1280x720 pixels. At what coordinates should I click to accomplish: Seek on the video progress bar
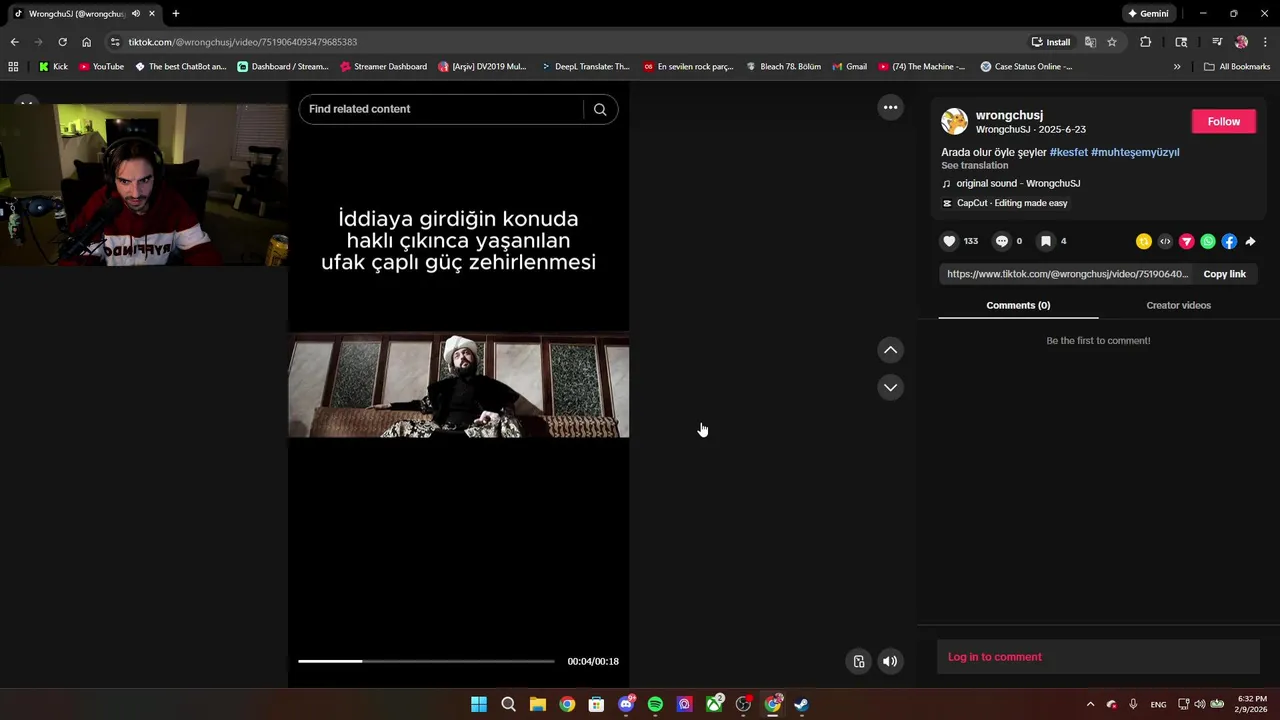tap(426, 661)
